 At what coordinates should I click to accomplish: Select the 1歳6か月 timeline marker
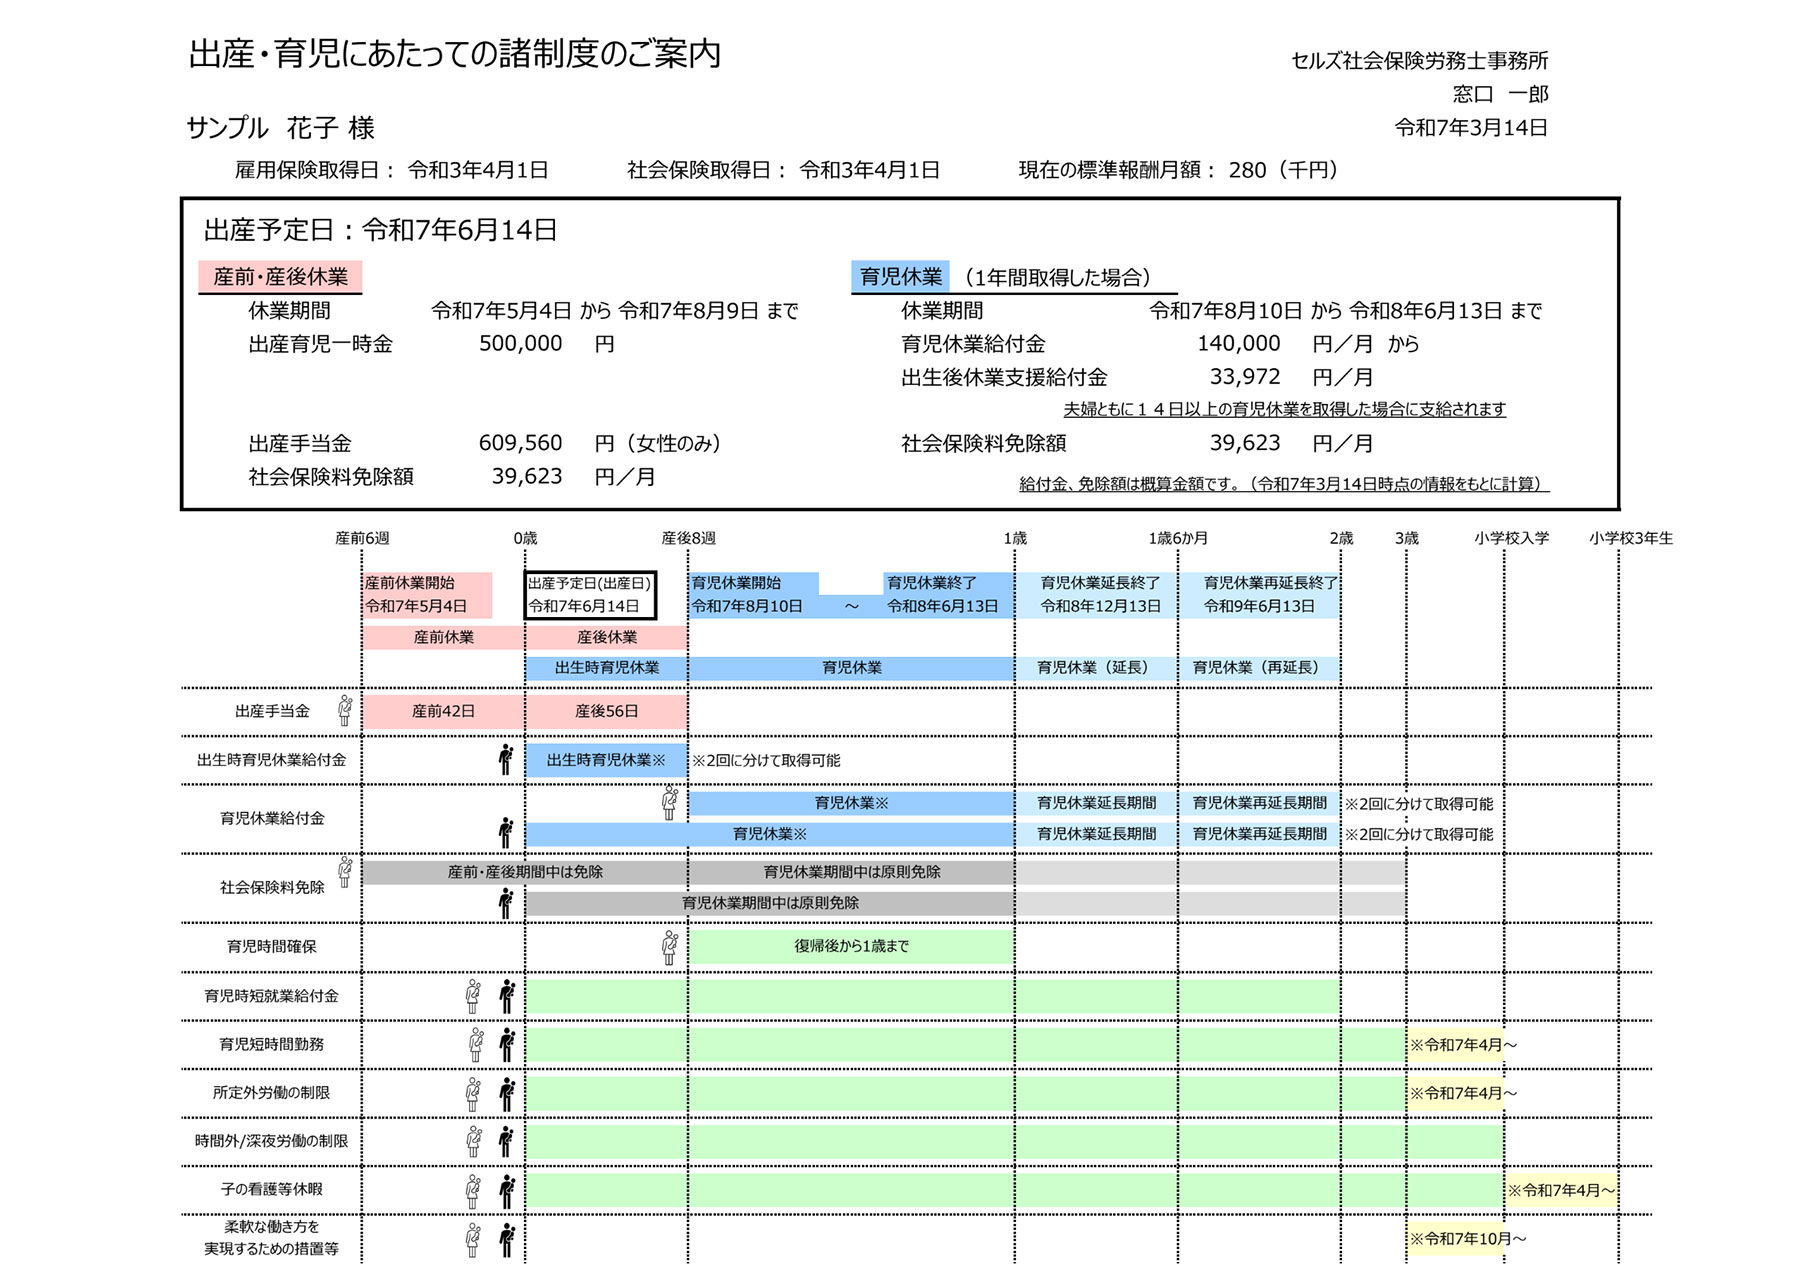point(1178,538)
